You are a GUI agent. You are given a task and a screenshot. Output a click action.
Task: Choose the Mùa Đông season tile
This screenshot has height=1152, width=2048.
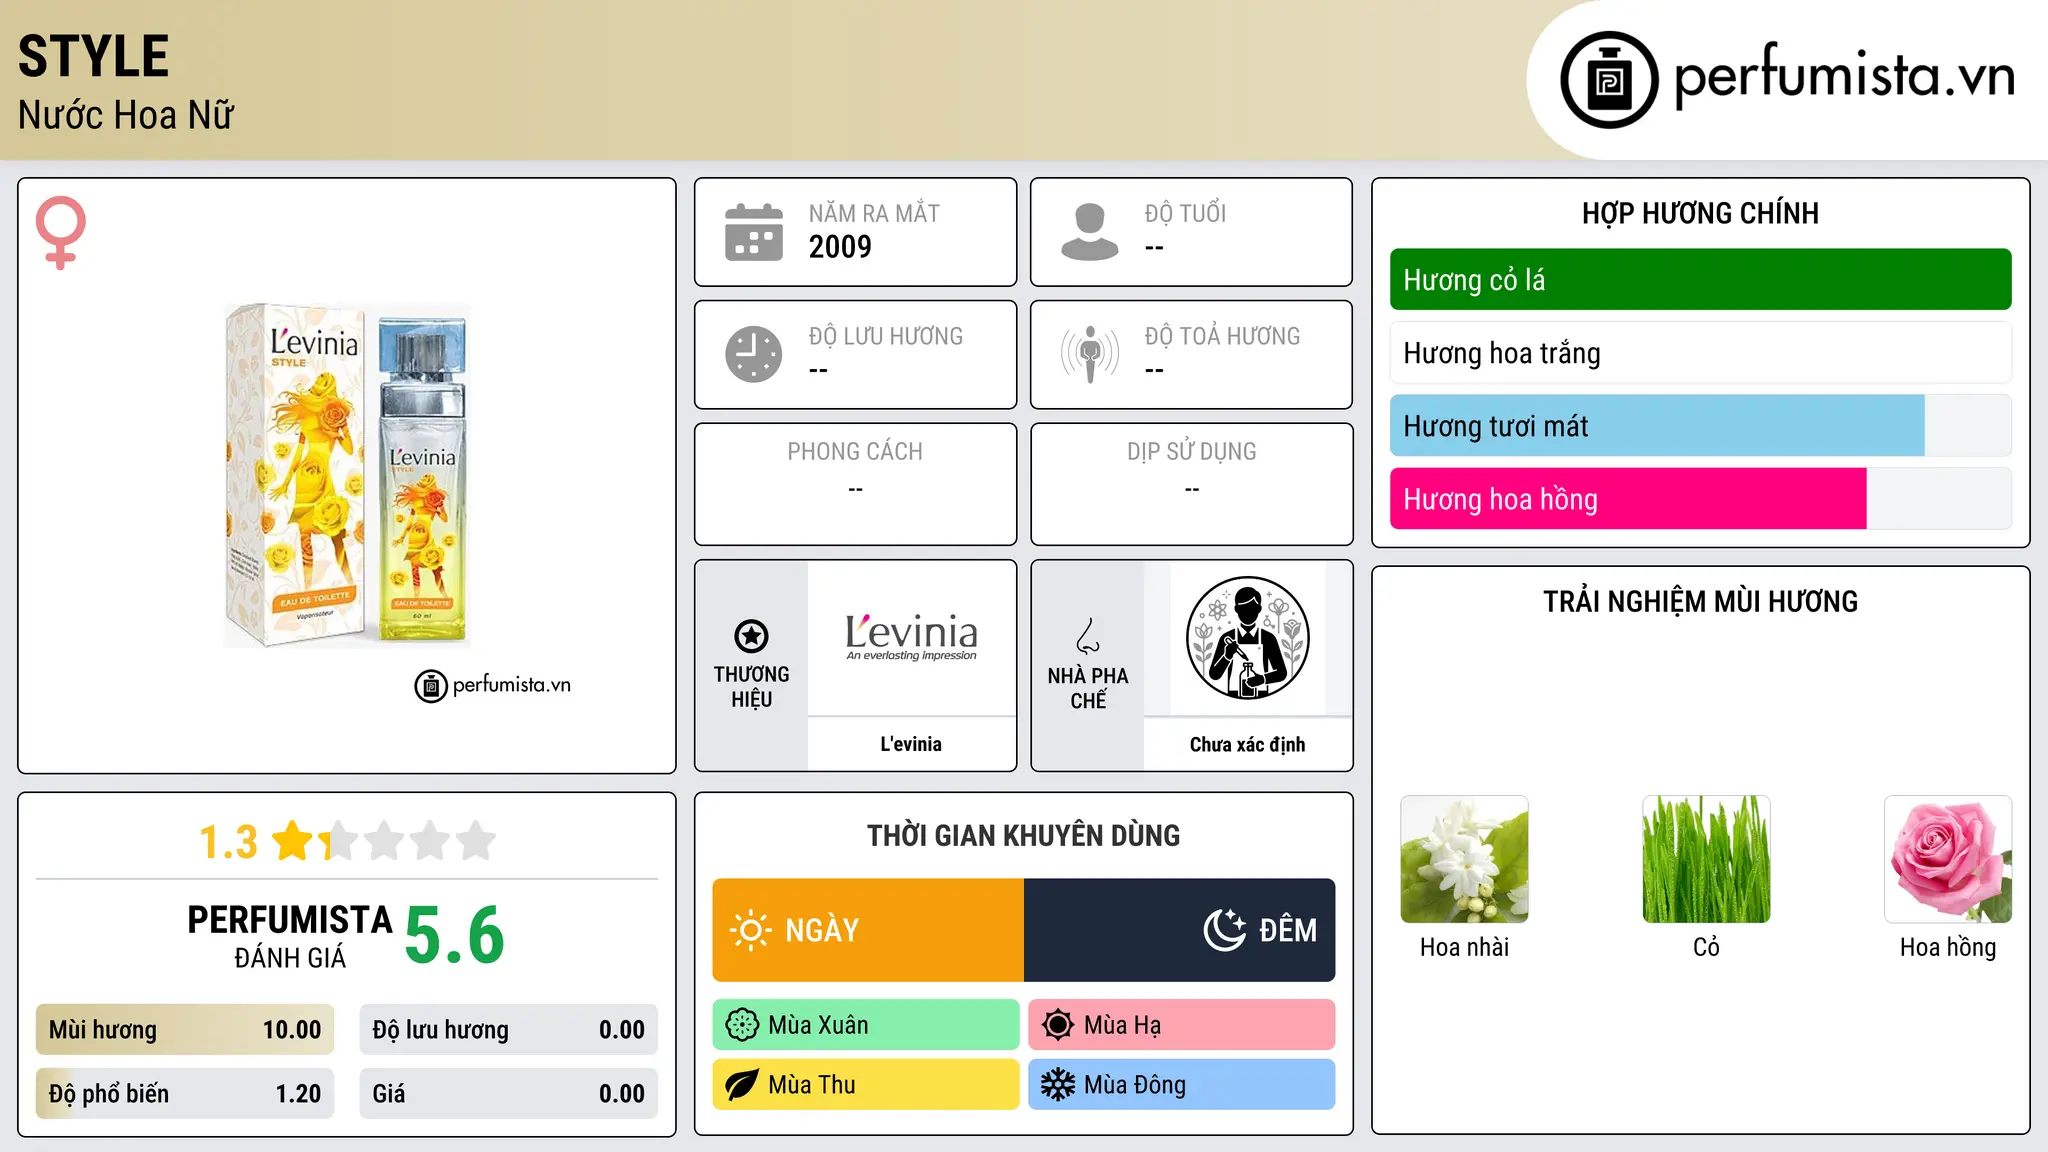pyautogui.click(x=1182, y=1085)
